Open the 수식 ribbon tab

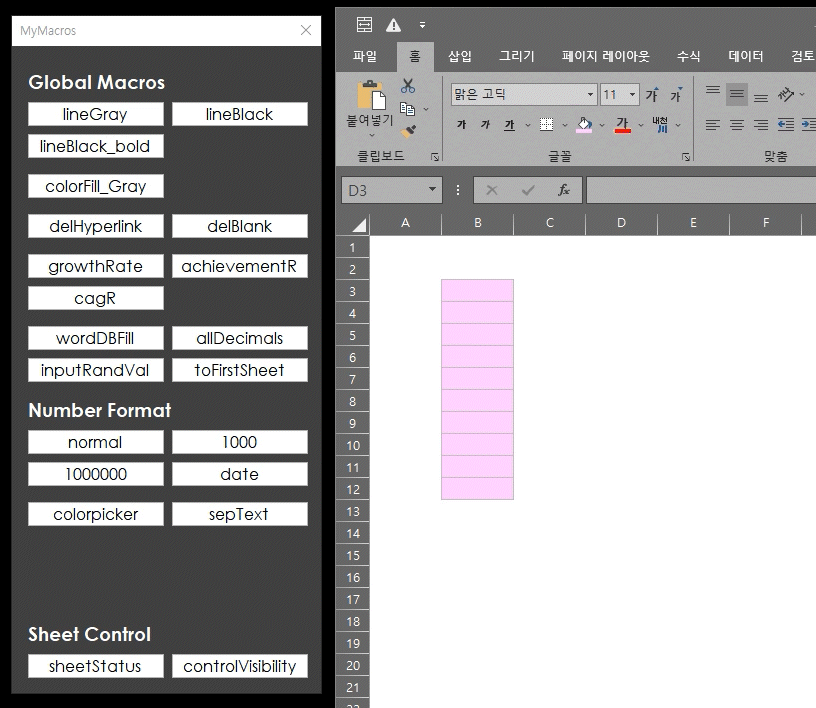[x=688, y=56]
